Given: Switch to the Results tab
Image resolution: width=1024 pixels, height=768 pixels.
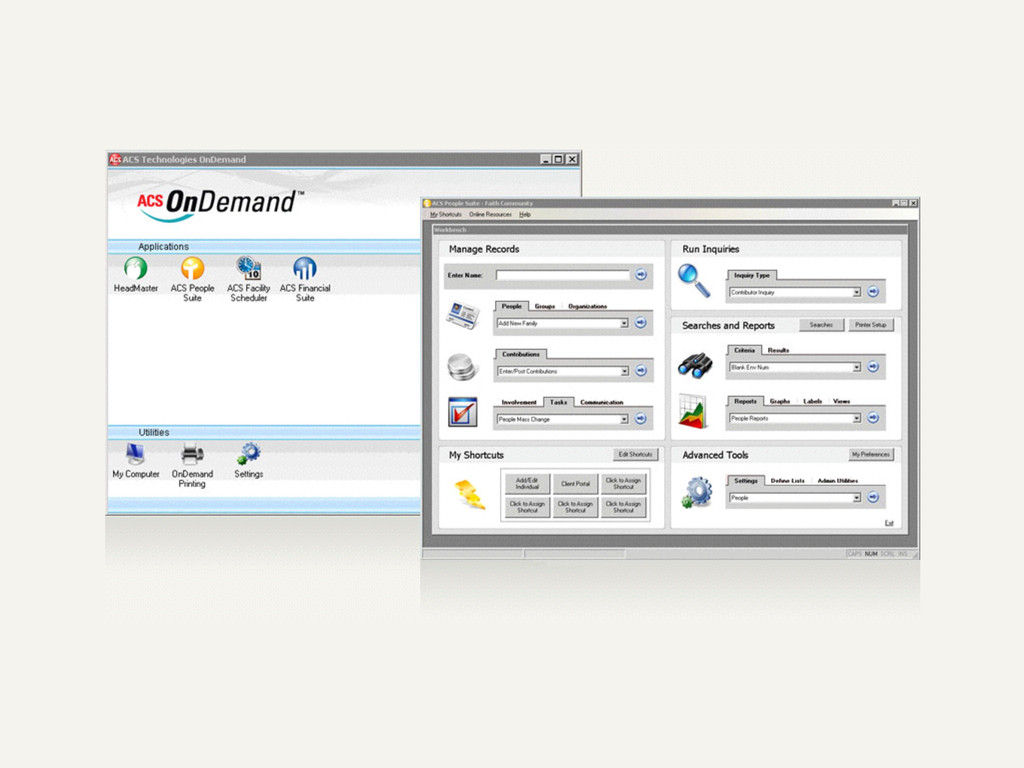Looking at the screenshot, I should 778,350.
